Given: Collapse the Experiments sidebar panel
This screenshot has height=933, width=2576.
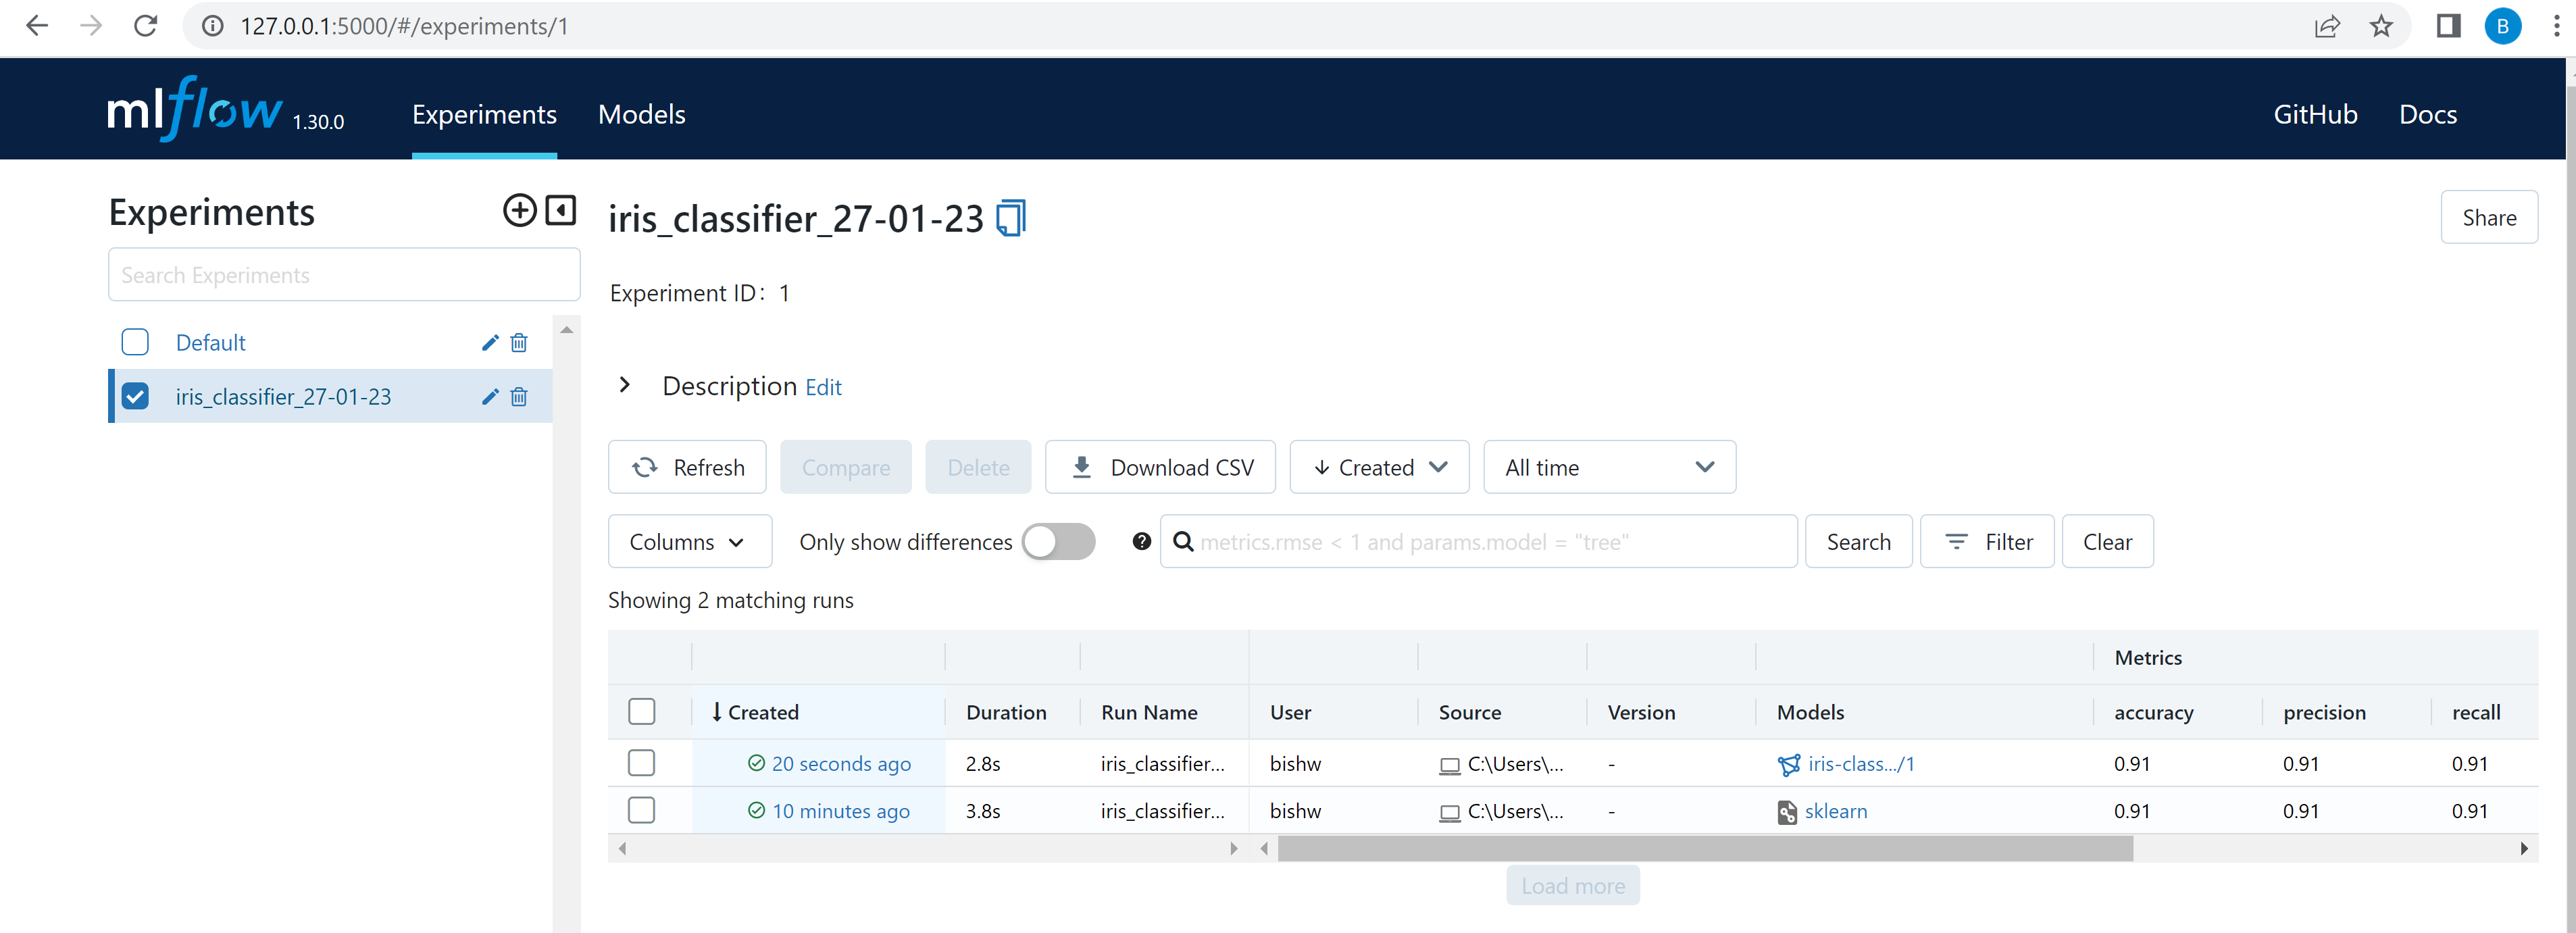Looking at the screenshot, I should 561,211.
